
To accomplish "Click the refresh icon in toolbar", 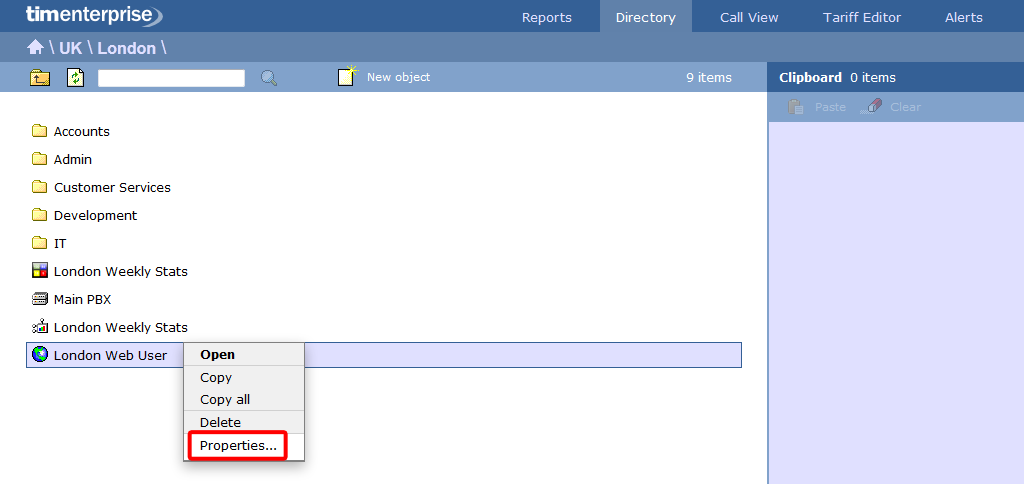I will 76,78.
